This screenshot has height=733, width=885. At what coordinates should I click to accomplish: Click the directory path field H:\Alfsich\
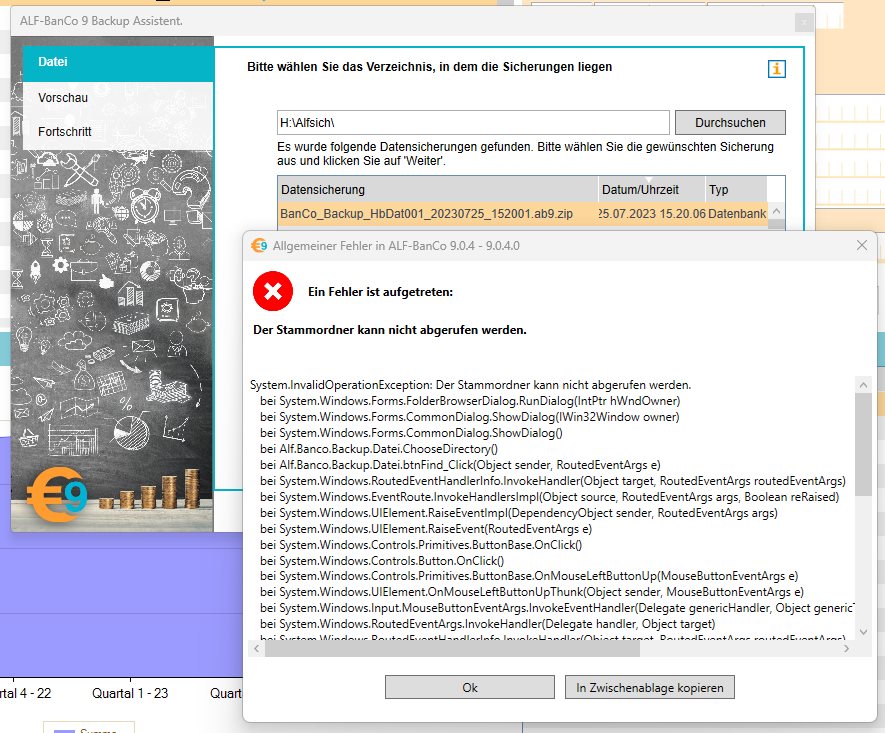(x=473, y=122)
